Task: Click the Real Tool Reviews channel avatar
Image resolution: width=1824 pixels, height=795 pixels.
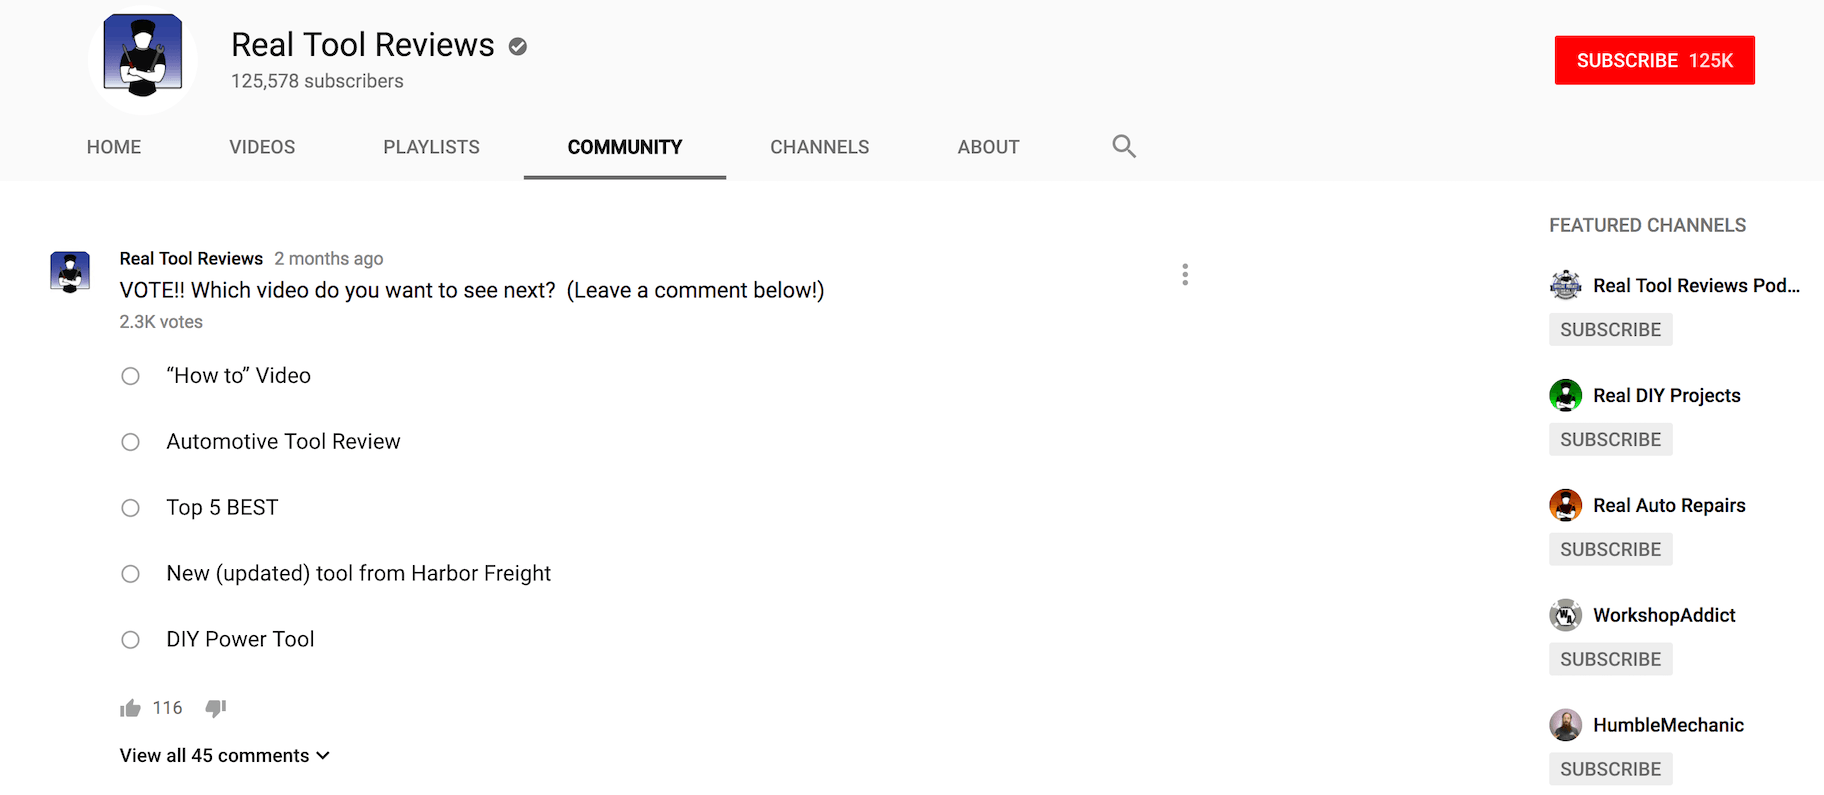Action: pyautogui.click(x=143, y=57)
